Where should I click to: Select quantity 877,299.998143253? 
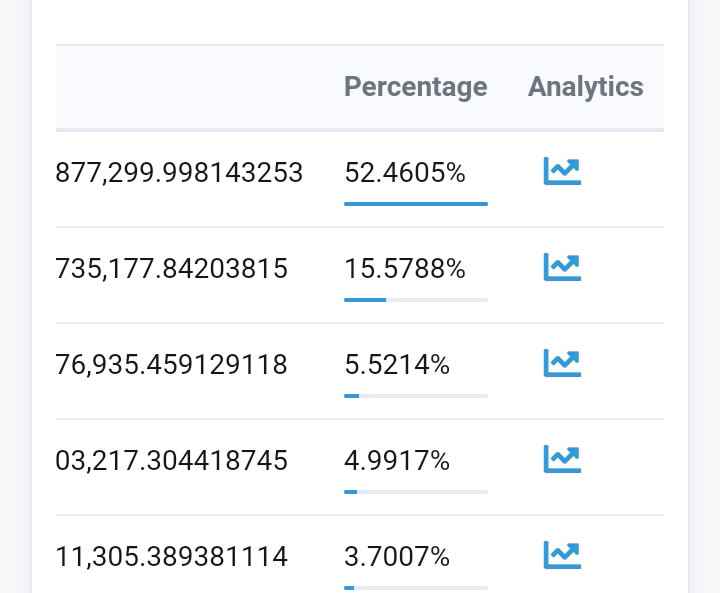pos(179,173)
